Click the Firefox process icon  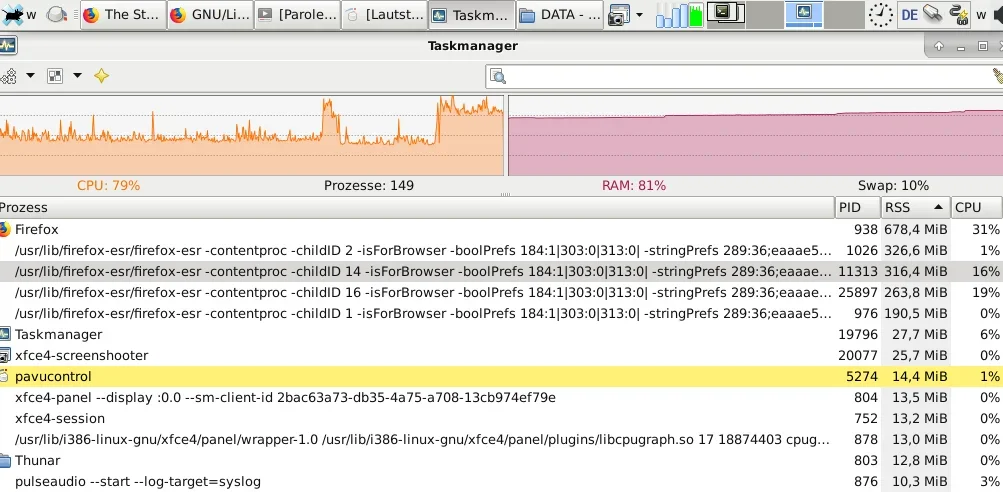[5, 229]
